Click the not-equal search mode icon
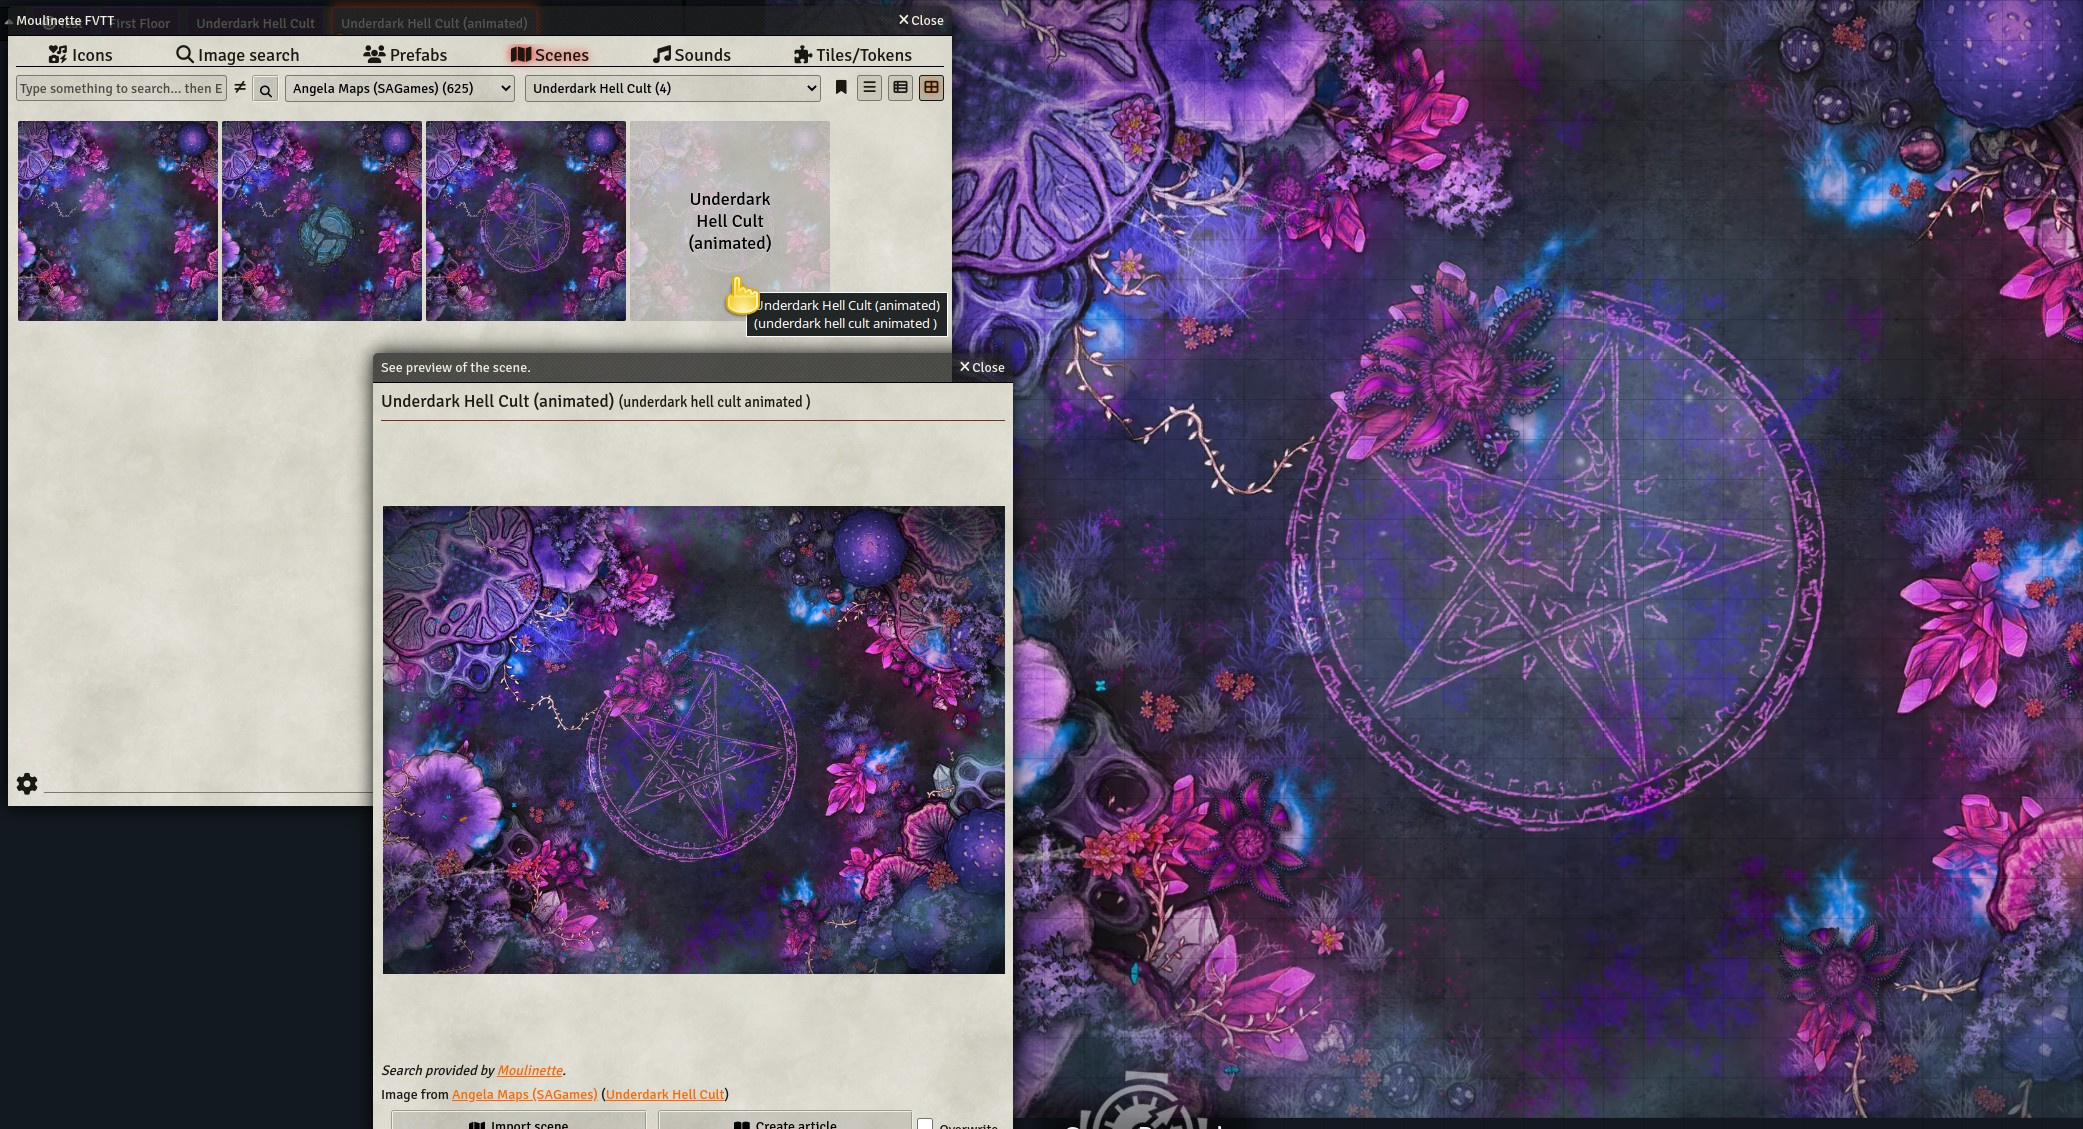Viewport: 2083px width, 1129px height. click(x=240, y=88)
